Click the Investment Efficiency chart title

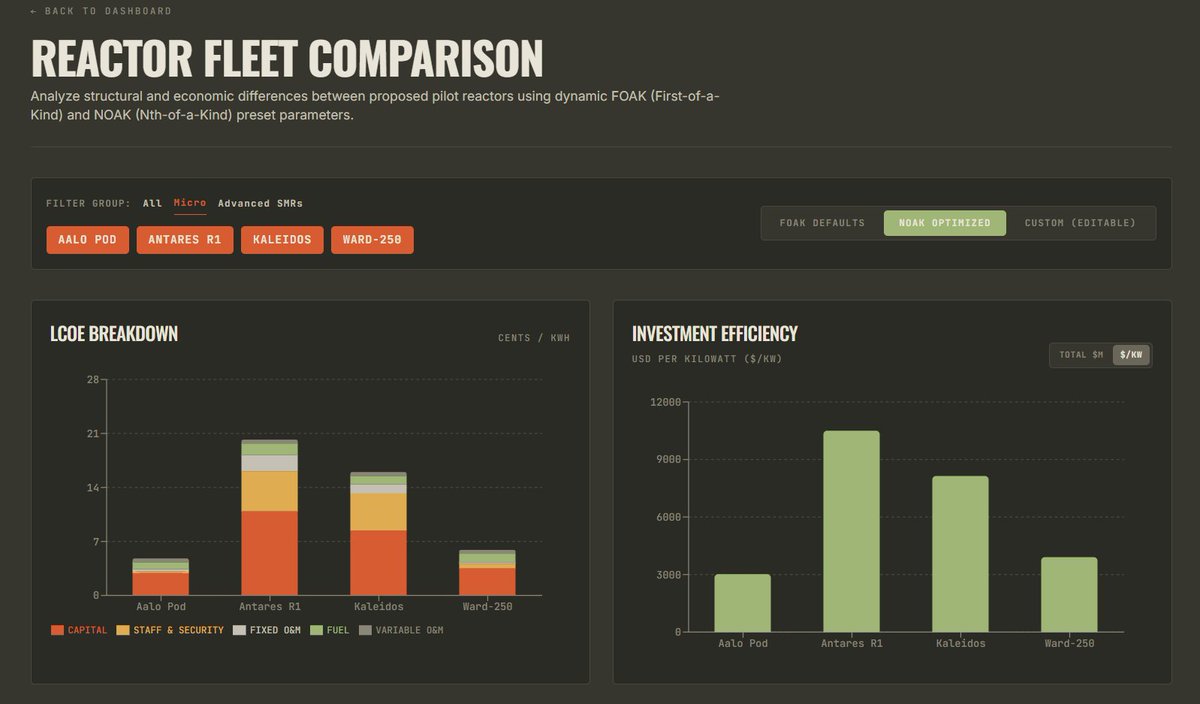point(715,334)
